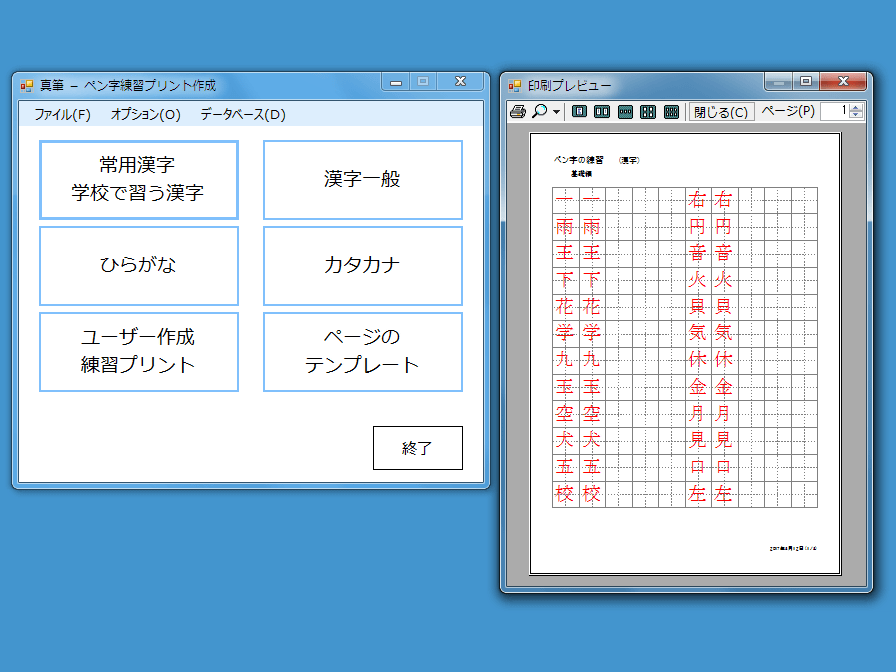
Task: Increase page number with up arrow
Action: click(855, 107)
